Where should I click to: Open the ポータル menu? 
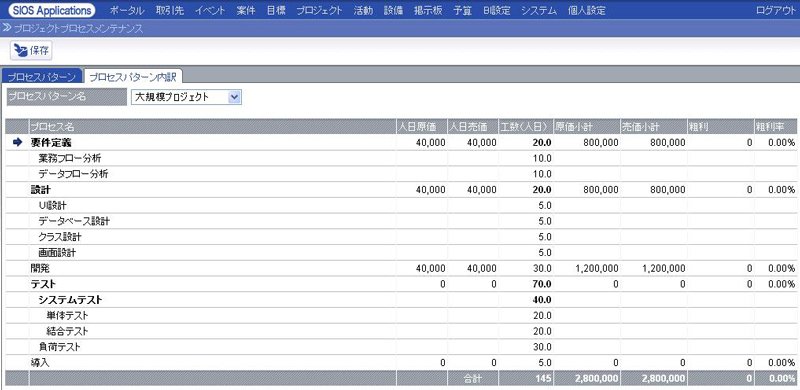127,11
